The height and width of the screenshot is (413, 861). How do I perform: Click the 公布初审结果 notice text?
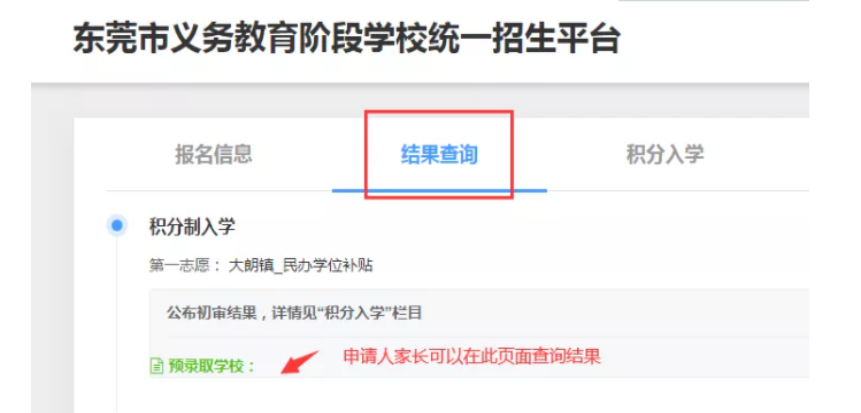click(294, 314)
